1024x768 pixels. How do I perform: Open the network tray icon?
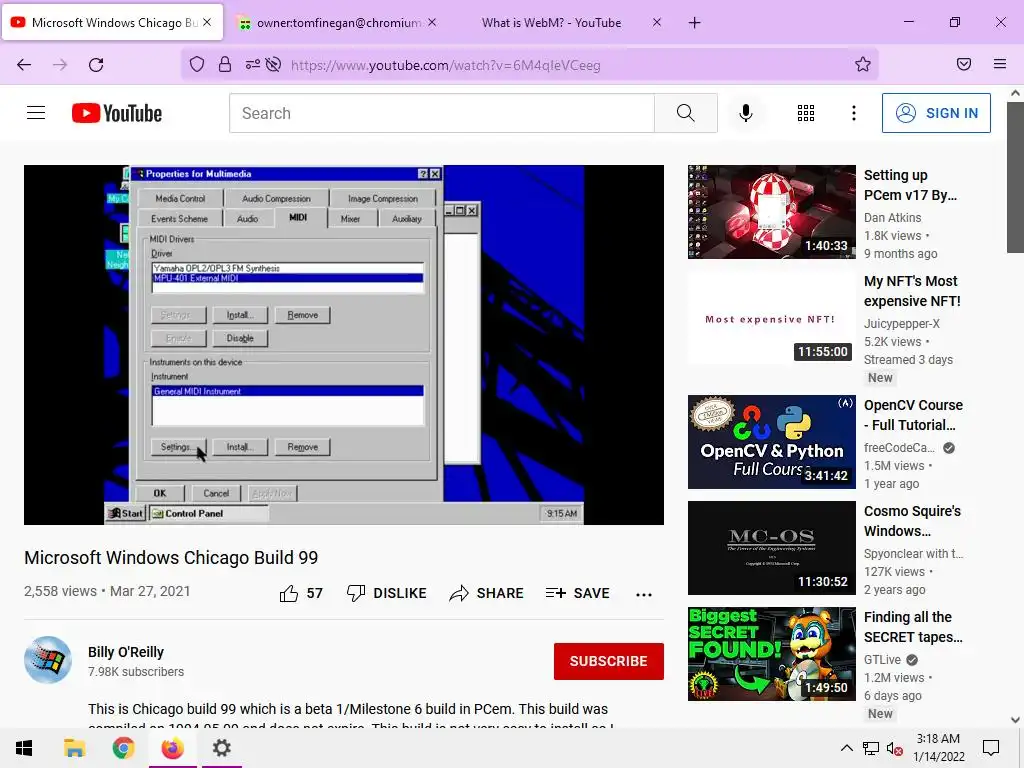pyautogui.click(x=870, y=748)
